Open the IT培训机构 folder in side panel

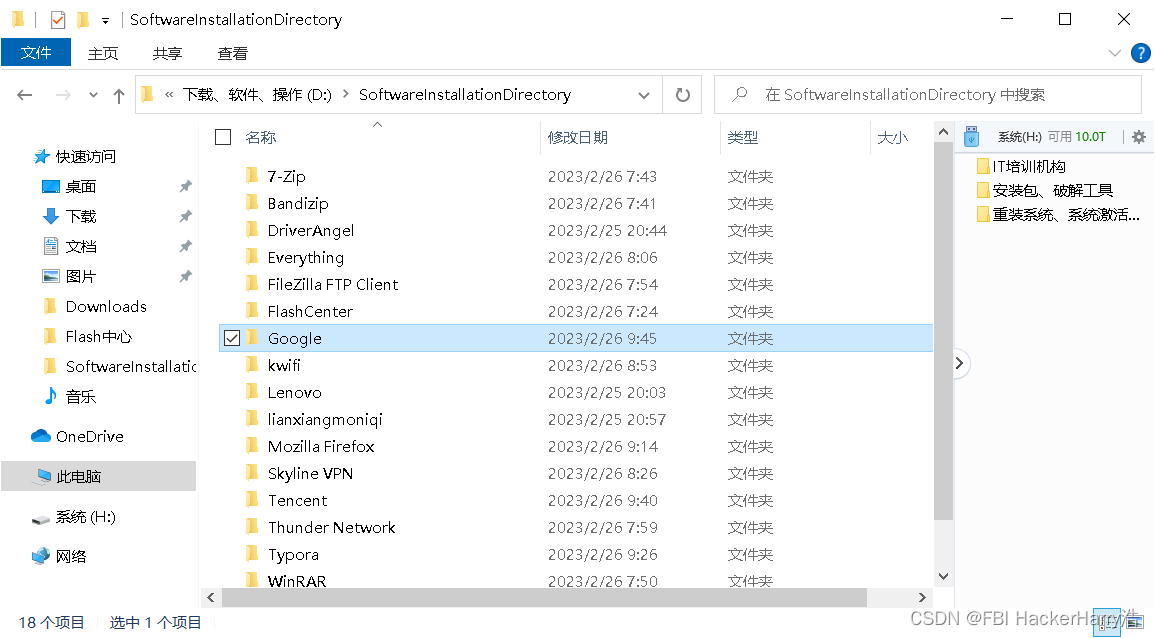(x=1021, y=166)
